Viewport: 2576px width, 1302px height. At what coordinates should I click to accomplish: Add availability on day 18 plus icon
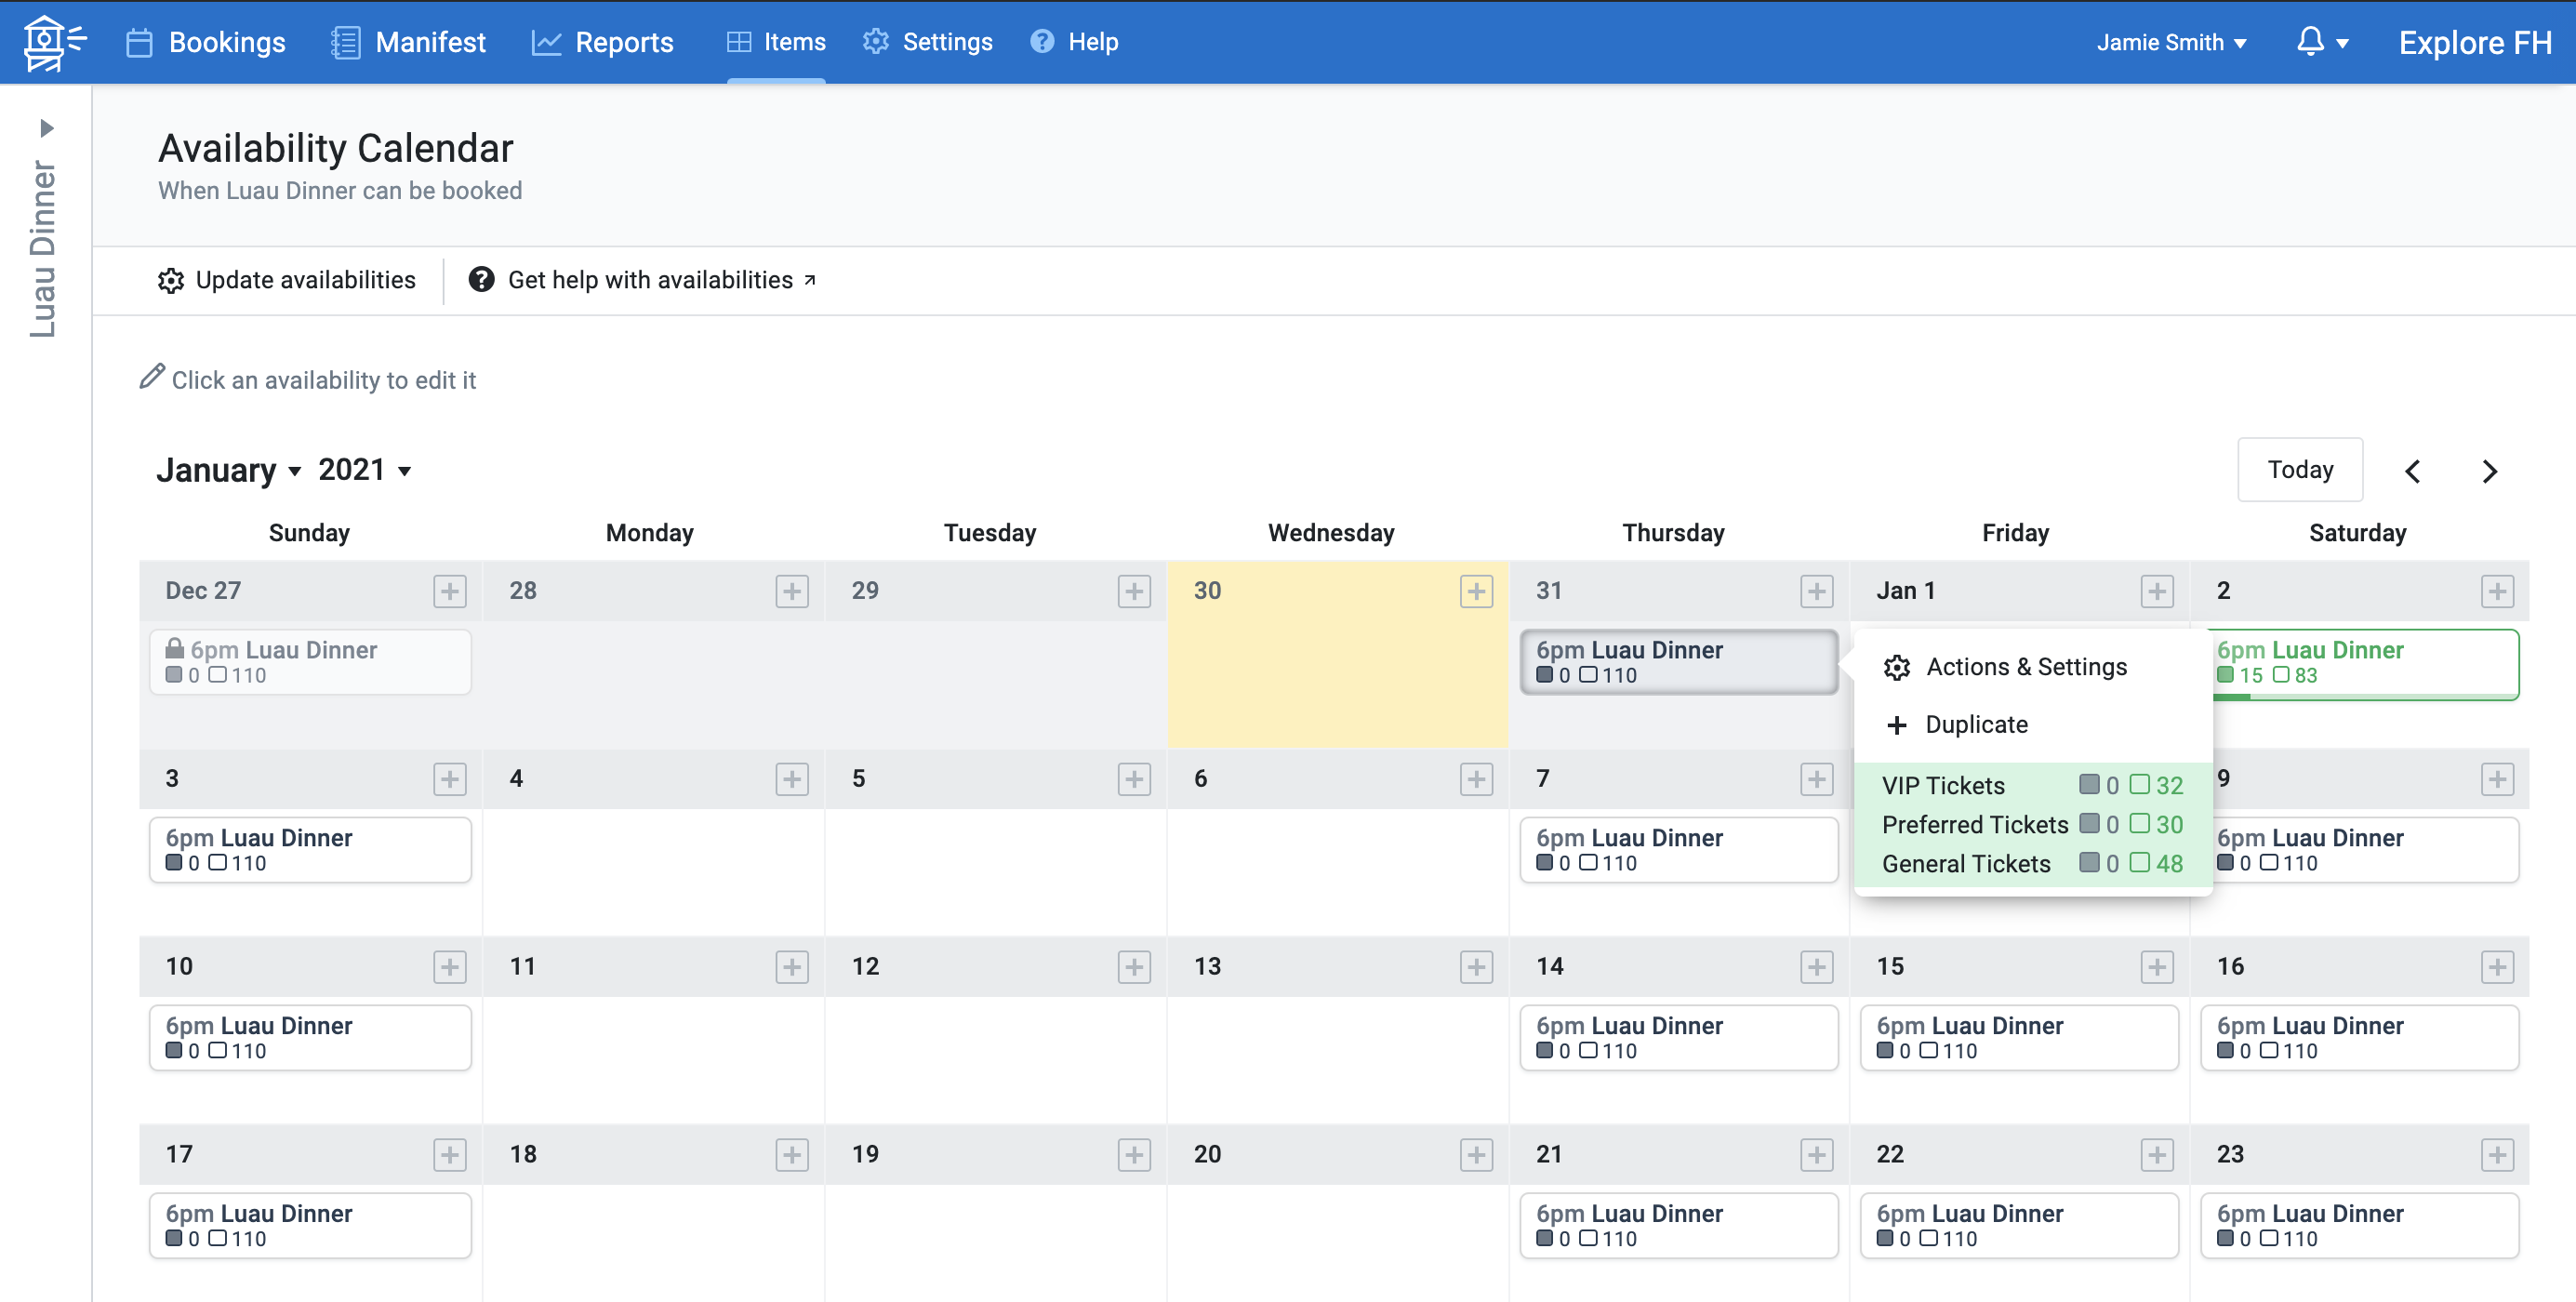[x=792, y=1155]
